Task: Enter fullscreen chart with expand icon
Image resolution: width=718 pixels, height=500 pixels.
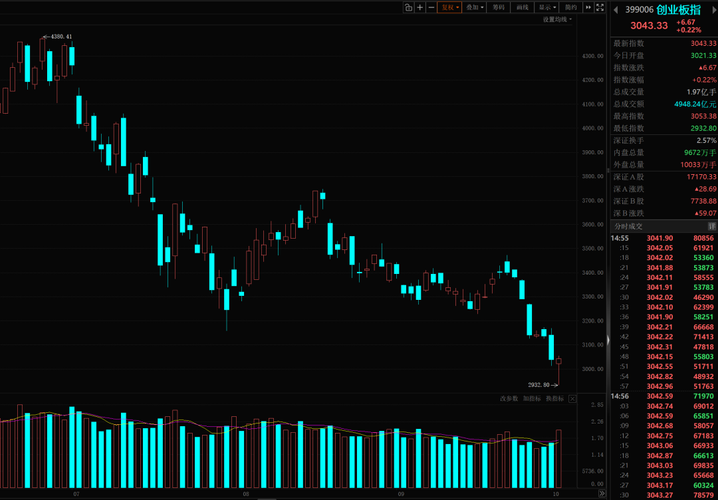Action: pos(600,7)
